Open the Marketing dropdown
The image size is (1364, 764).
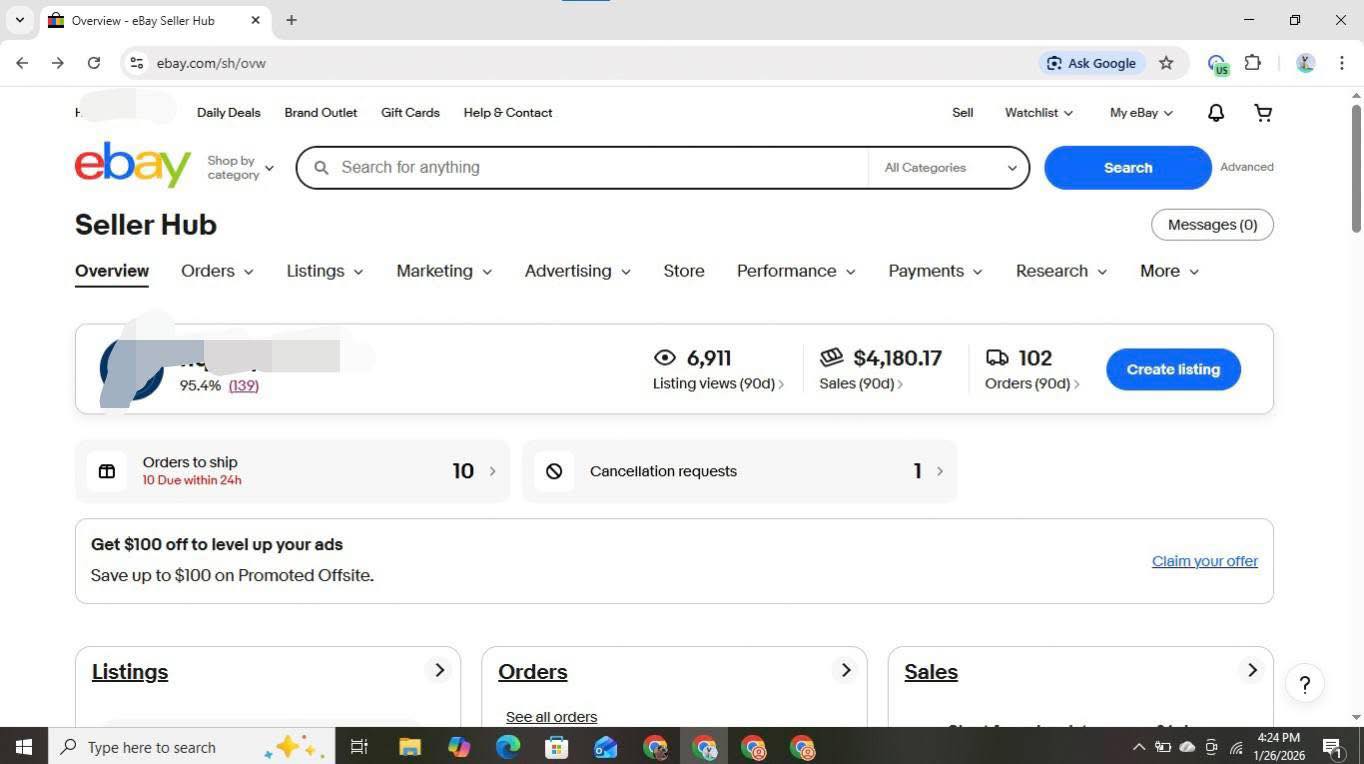click(444, 271)
